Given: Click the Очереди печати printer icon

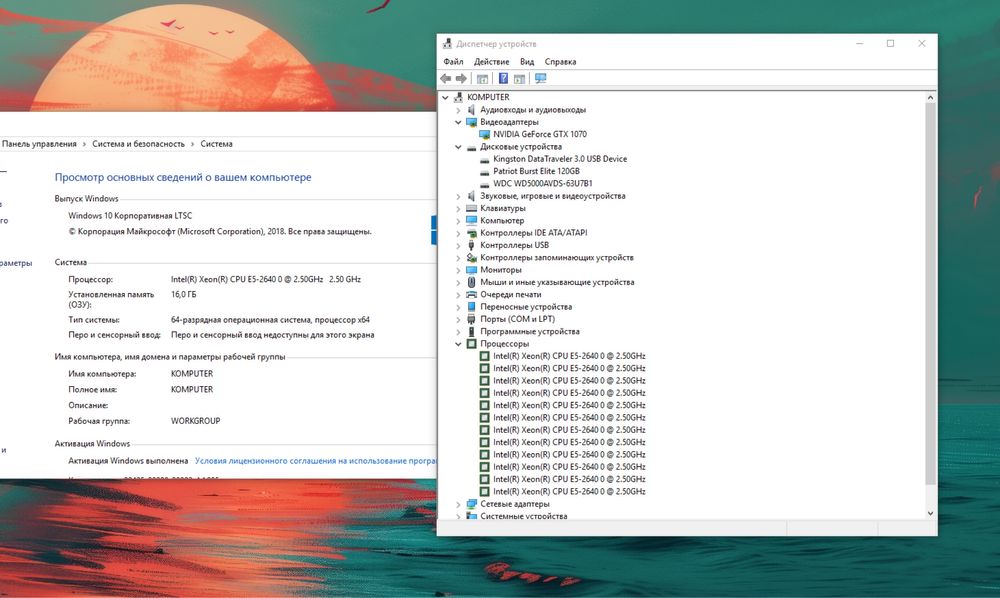Looking at the screenshot, I should 471,295.
